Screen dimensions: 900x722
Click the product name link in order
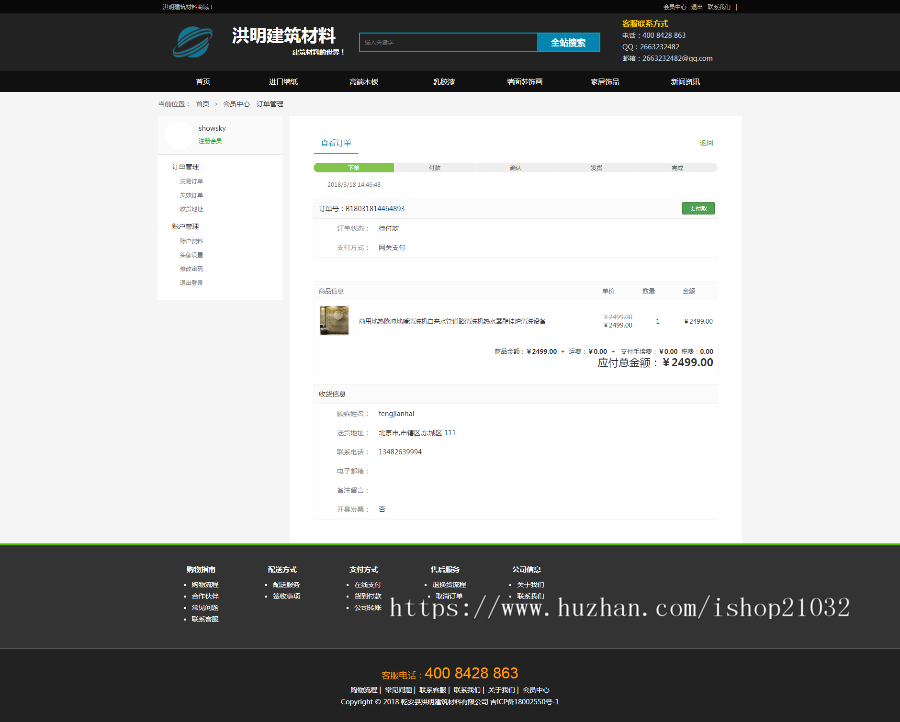coord(452,321)
